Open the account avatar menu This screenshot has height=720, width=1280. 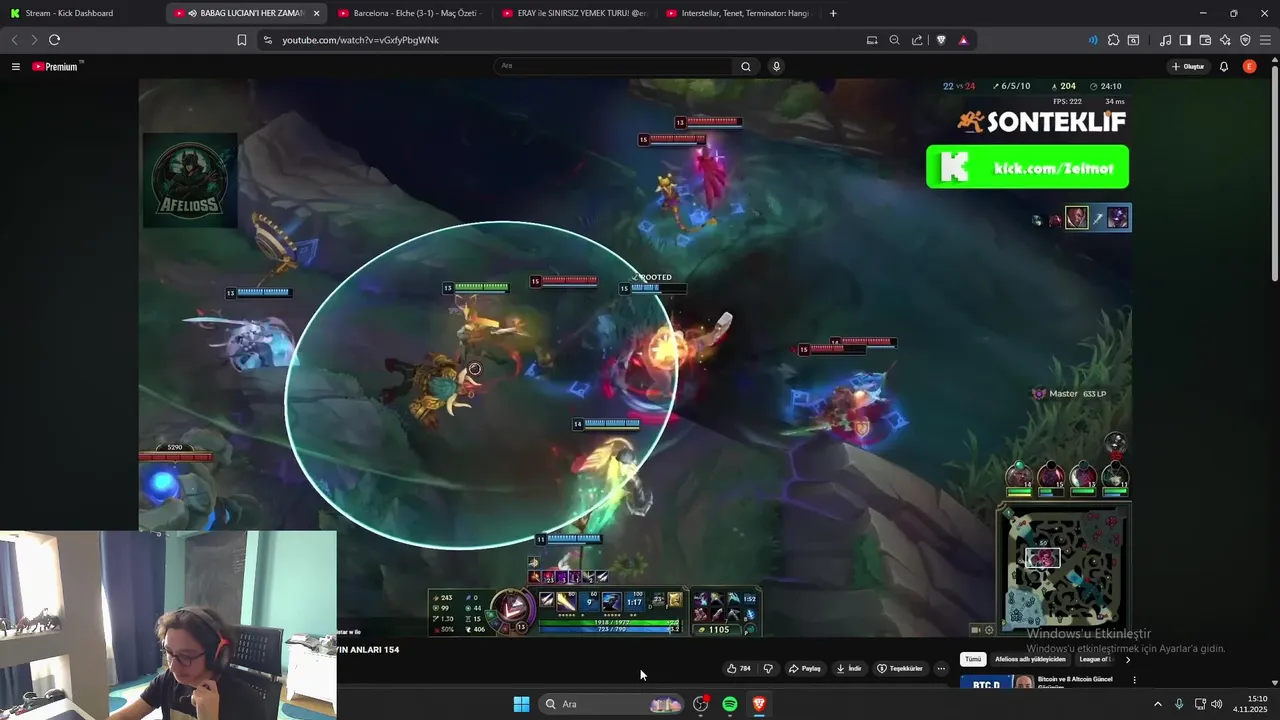coord(1249,67)
